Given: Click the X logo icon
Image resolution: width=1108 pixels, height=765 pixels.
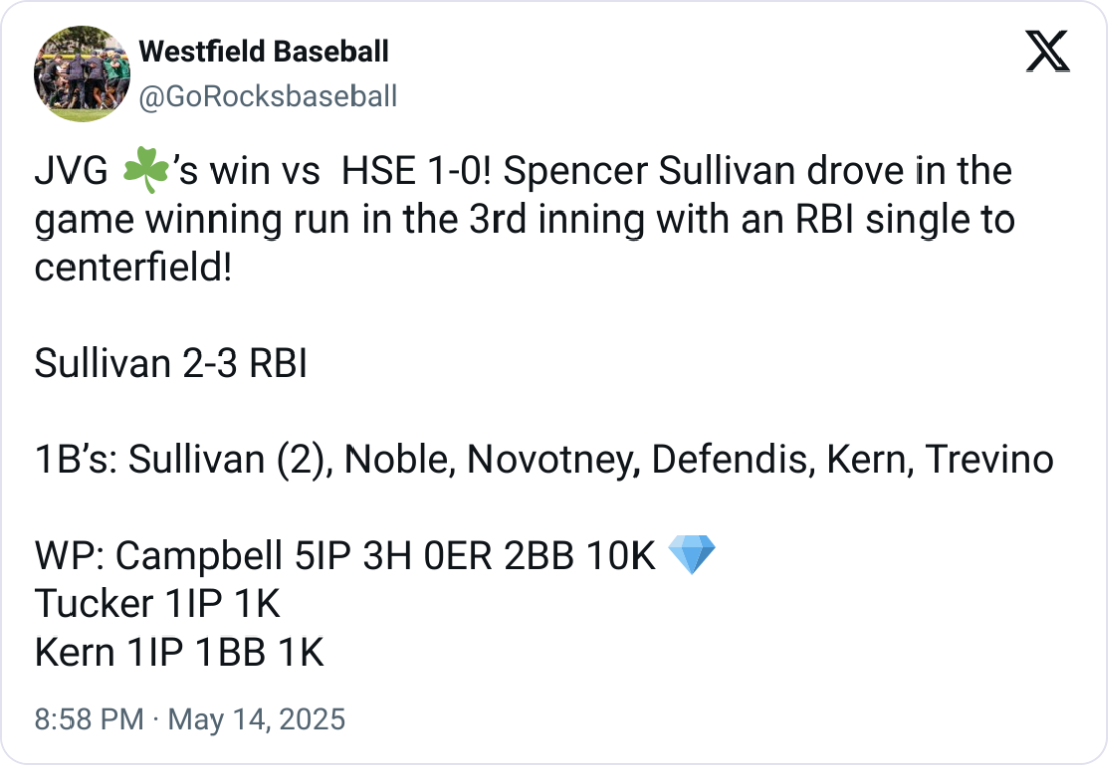Looking at the screenshot, I should click(x=1048, y=53).
